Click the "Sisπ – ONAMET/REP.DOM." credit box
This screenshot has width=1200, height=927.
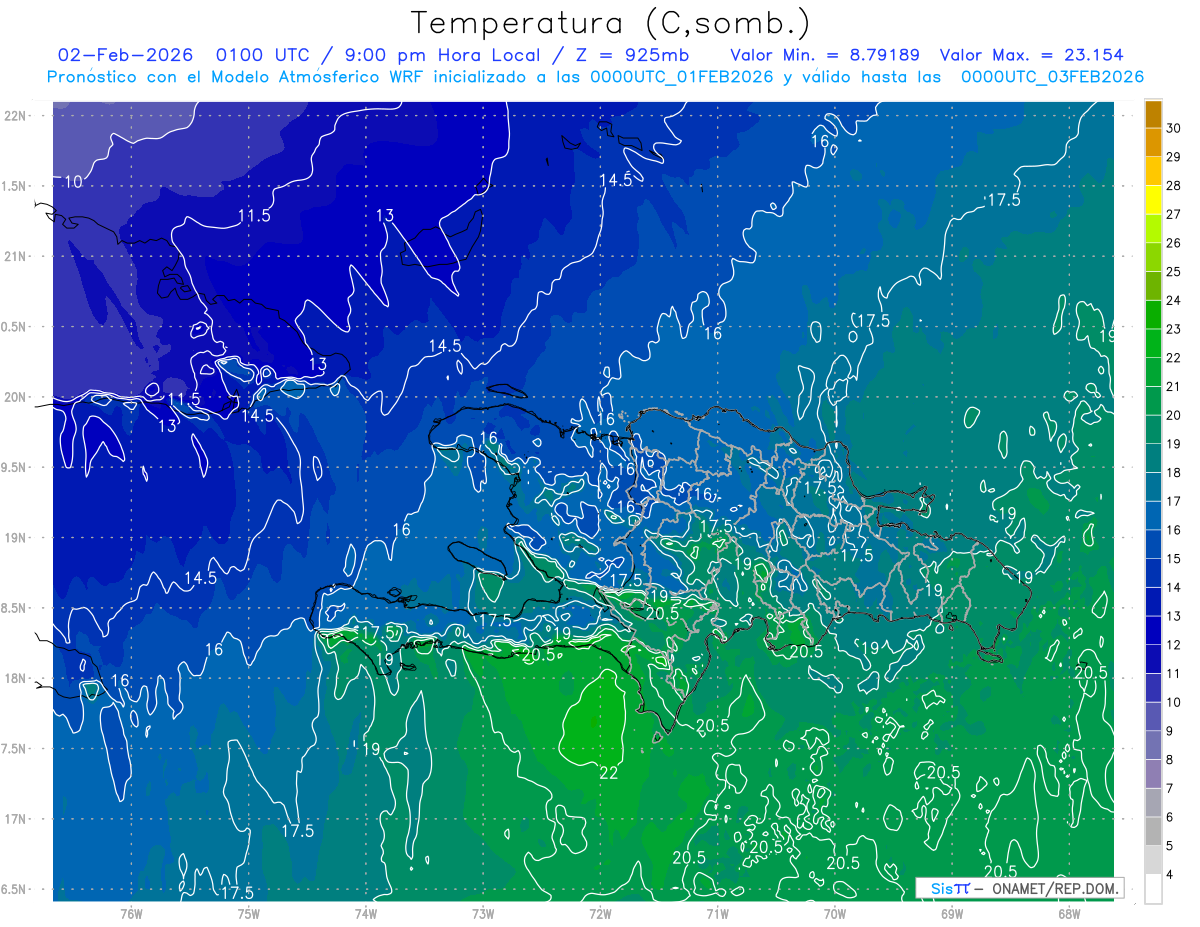(x=1019, y=888)
